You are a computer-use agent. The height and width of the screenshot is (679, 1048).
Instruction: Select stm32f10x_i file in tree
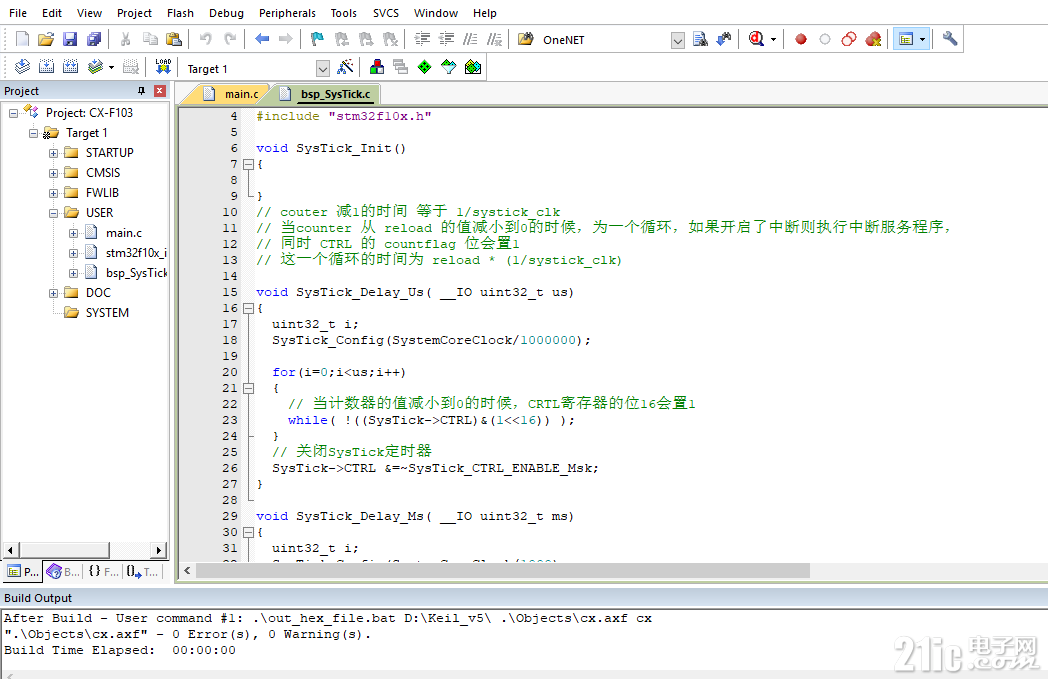(x=136, y=253)
